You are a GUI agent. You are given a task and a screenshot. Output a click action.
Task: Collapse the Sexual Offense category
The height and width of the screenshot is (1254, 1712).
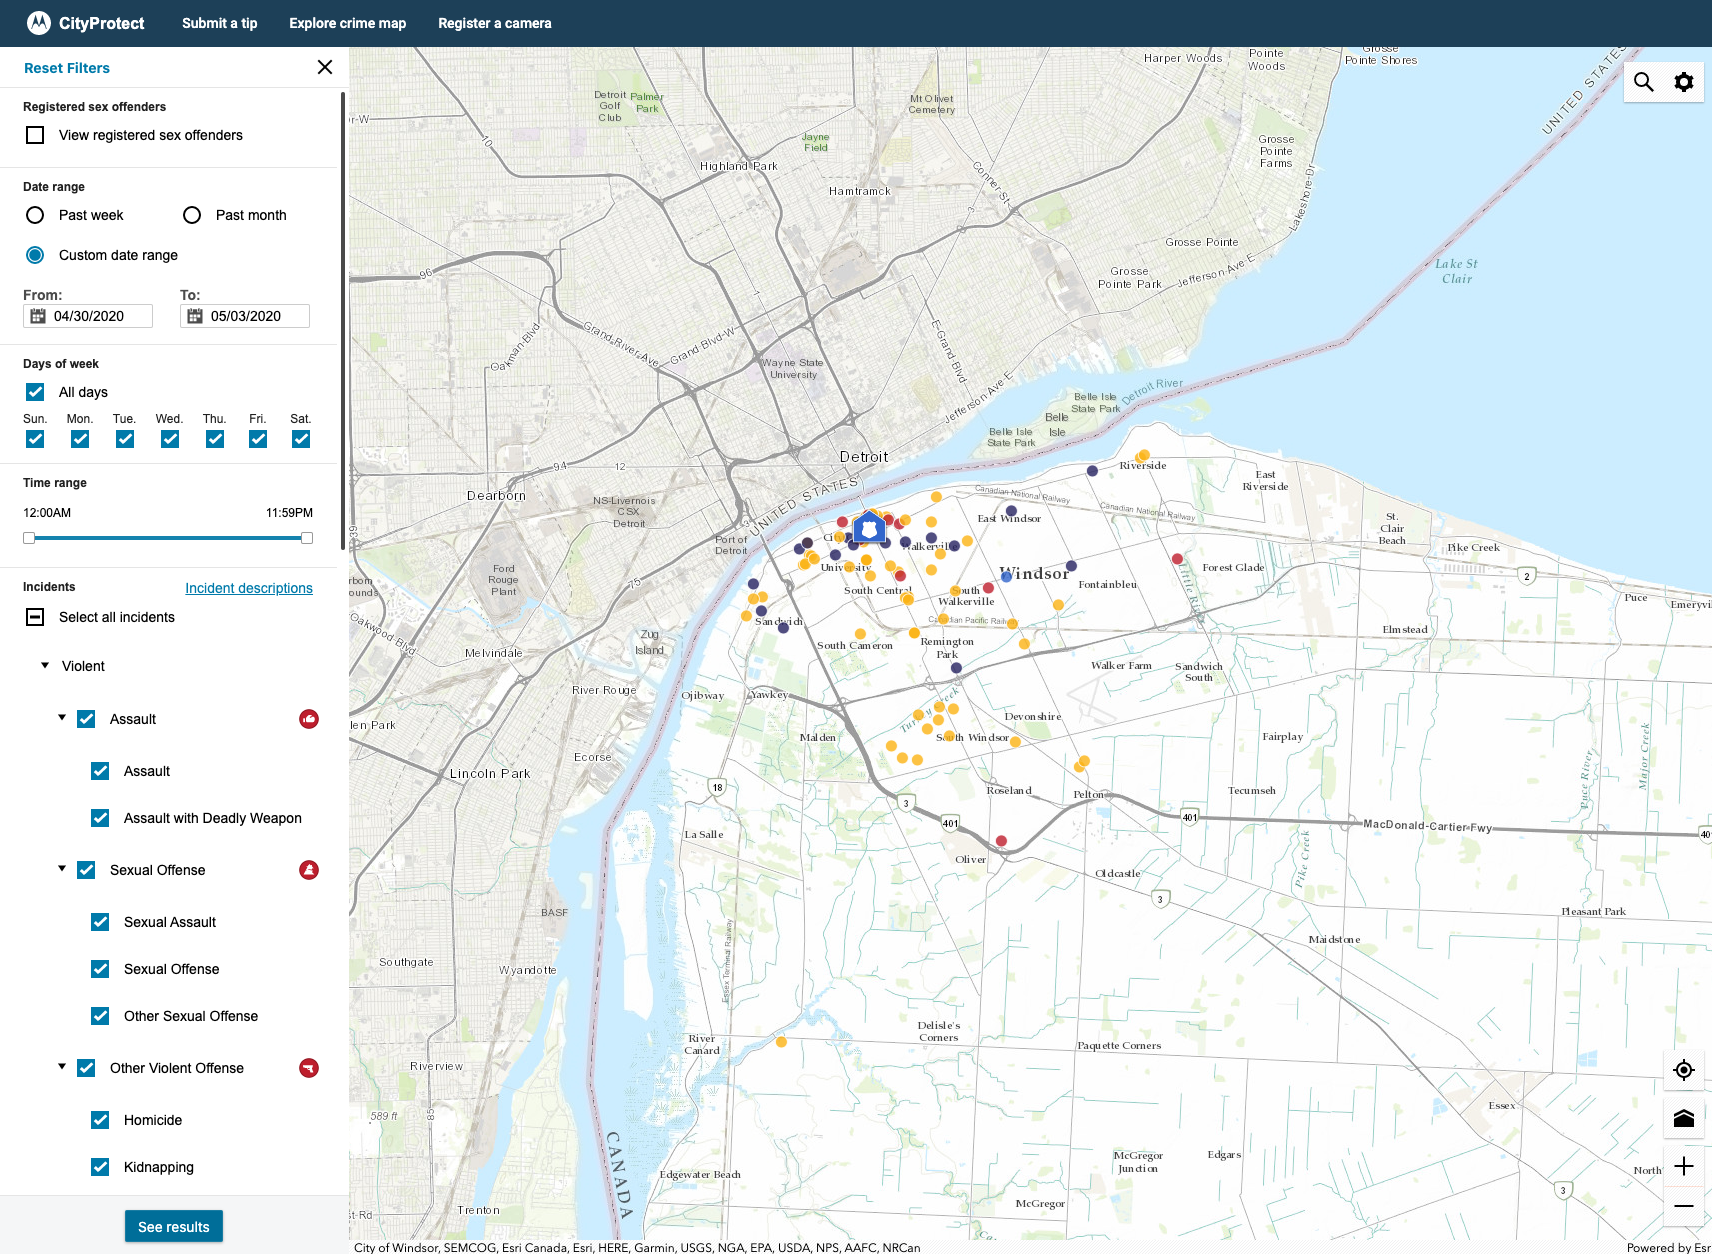[x=62, y=869]
